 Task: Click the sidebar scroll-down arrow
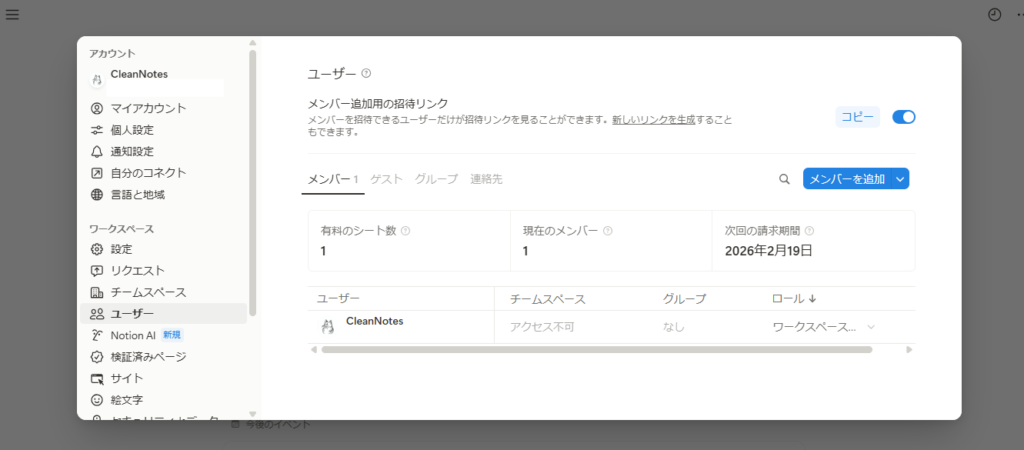pos(253,414)
